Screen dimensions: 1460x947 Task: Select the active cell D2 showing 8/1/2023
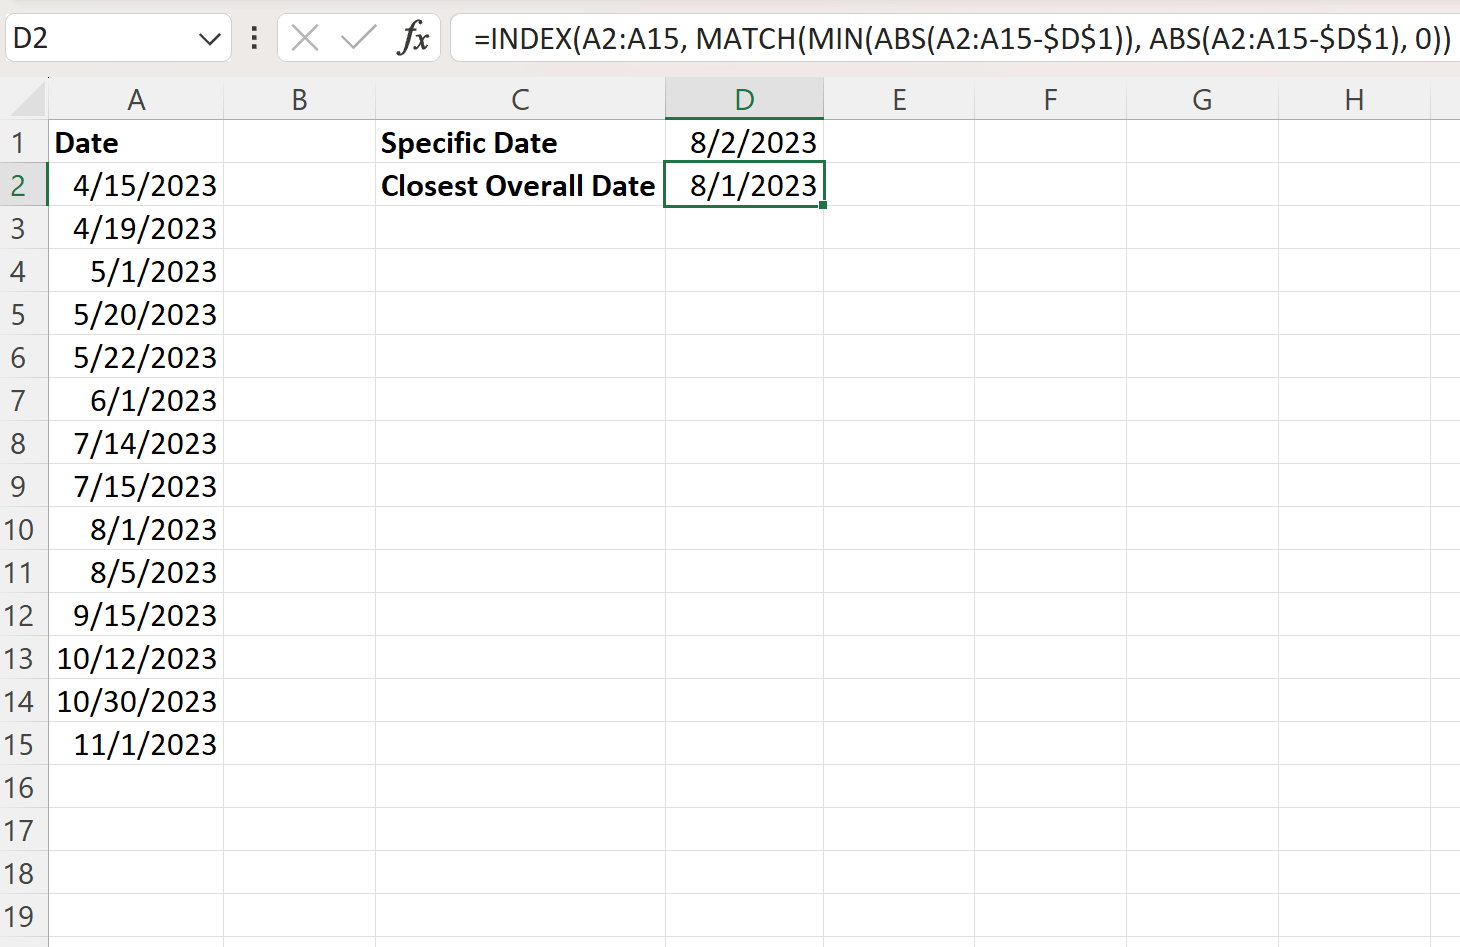743,185
